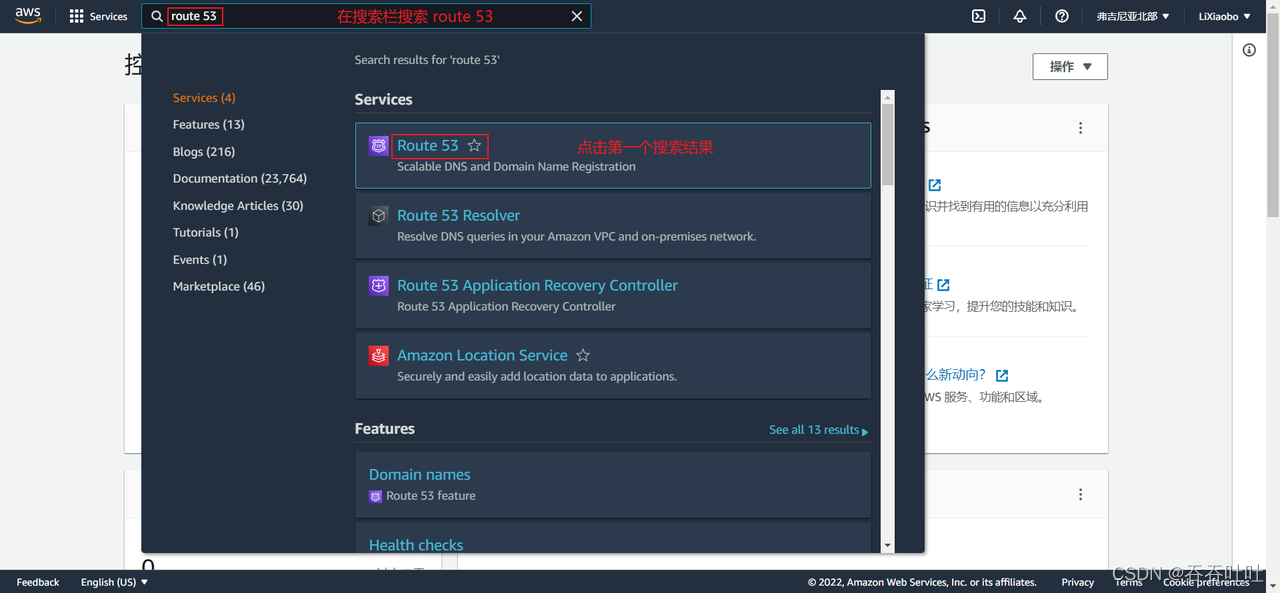Click the results scrollbar up arrow
The width and height of the screenshot is (1280, 593).
pyautogui.click(x=887, y=97)
